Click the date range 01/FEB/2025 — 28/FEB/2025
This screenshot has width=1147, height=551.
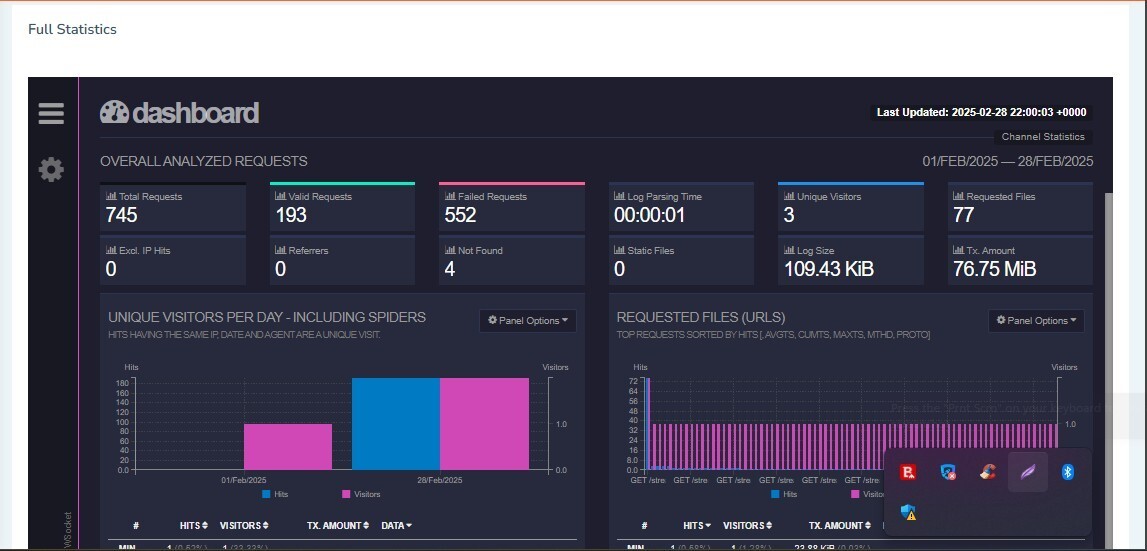(x=1008, y=161)
